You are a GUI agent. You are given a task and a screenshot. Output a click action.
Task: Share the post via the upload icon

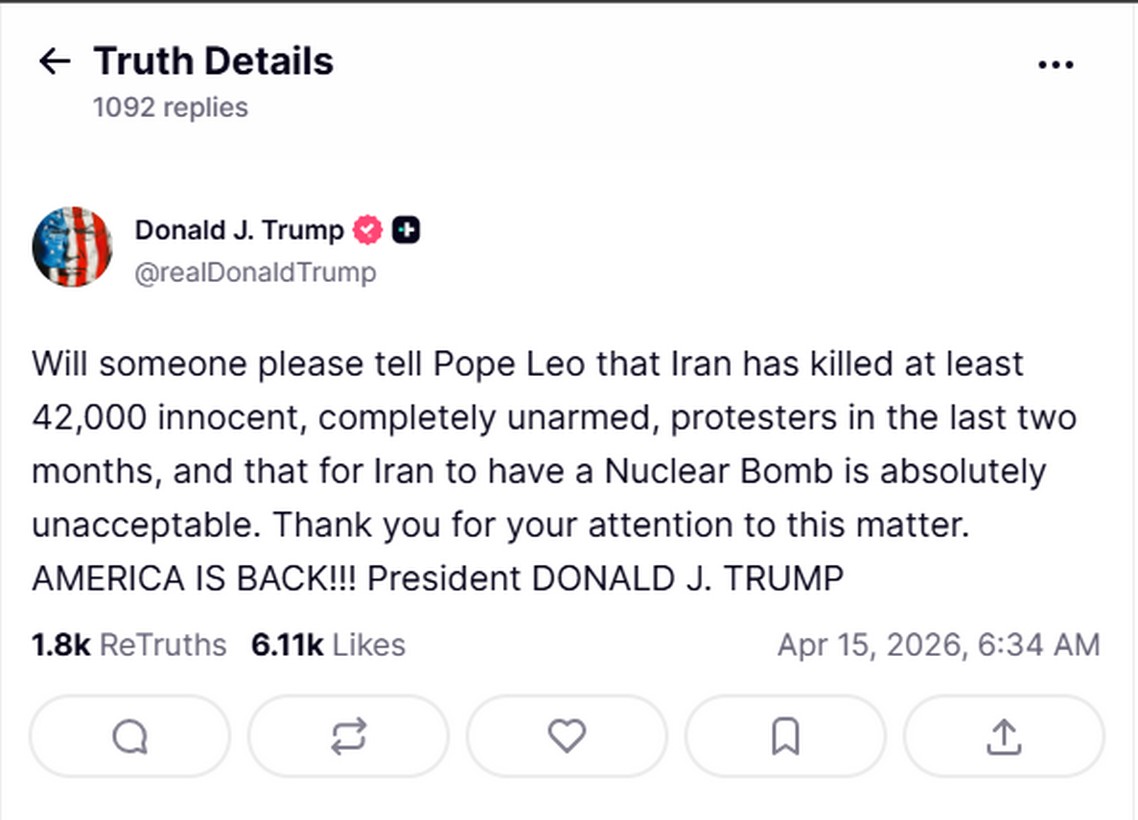click(1003, 737)
